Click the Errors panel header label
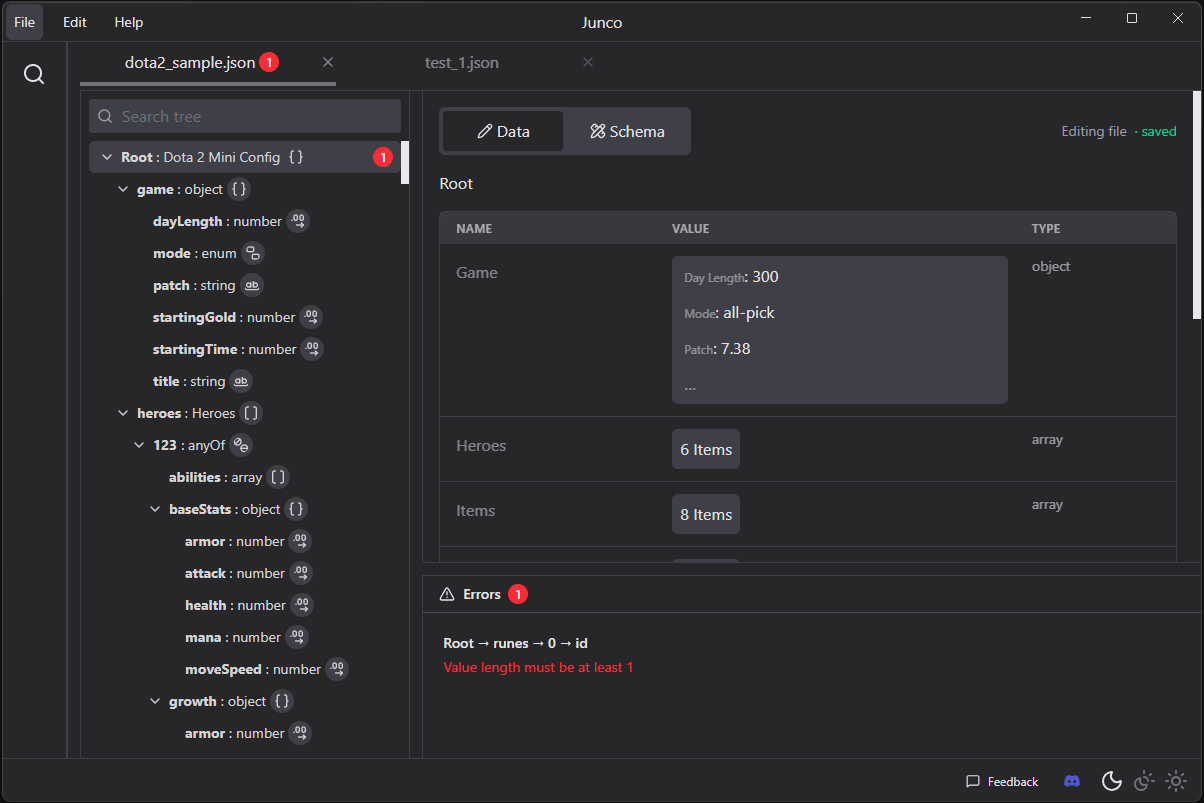Viewport: 1204px width, 803px height. [x=482, y=594]
